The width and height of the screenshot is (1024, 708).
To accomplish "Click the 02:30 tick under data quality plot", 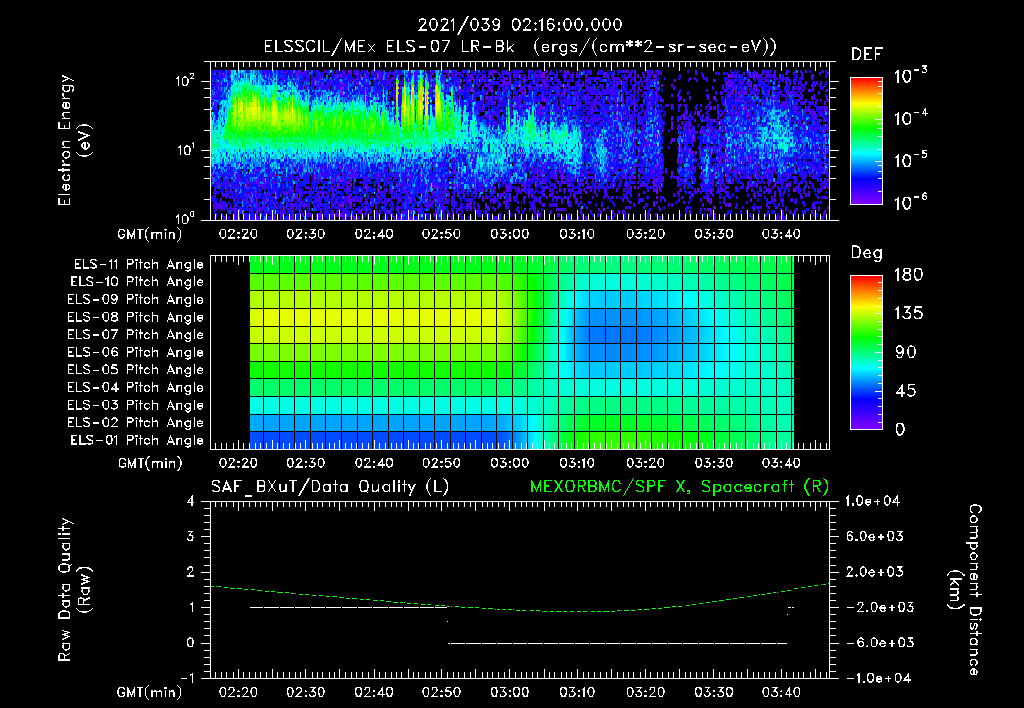I will click(306, 692).
